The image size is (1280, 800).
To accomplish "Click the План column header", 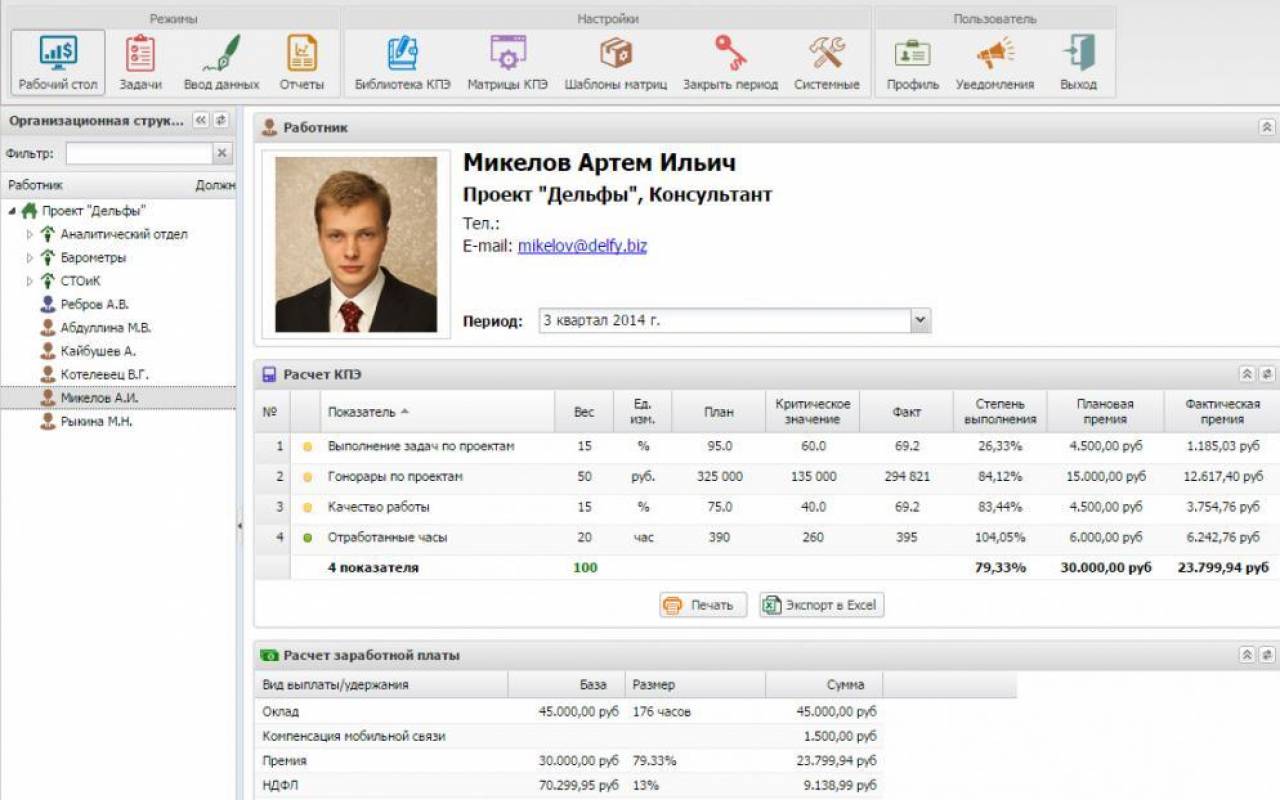I will 718,411.
